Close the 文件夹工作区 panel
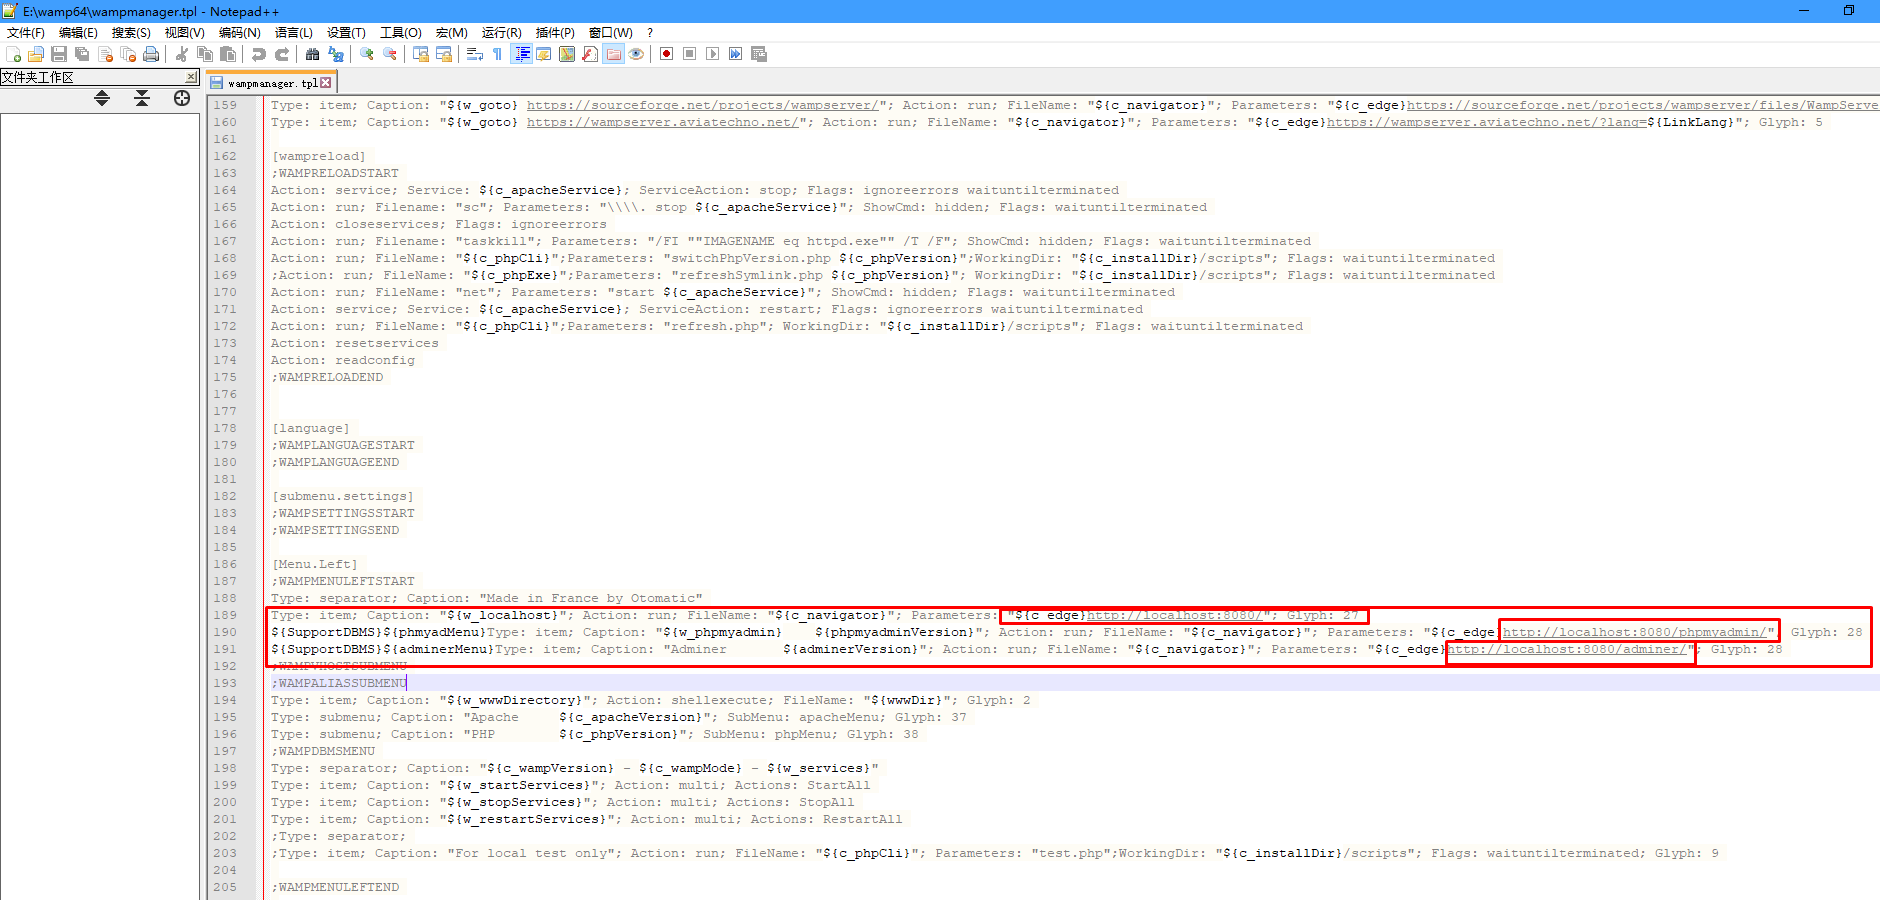Image resolution: width=1880 pixels, height=900 pixels. tap(191, 77)
